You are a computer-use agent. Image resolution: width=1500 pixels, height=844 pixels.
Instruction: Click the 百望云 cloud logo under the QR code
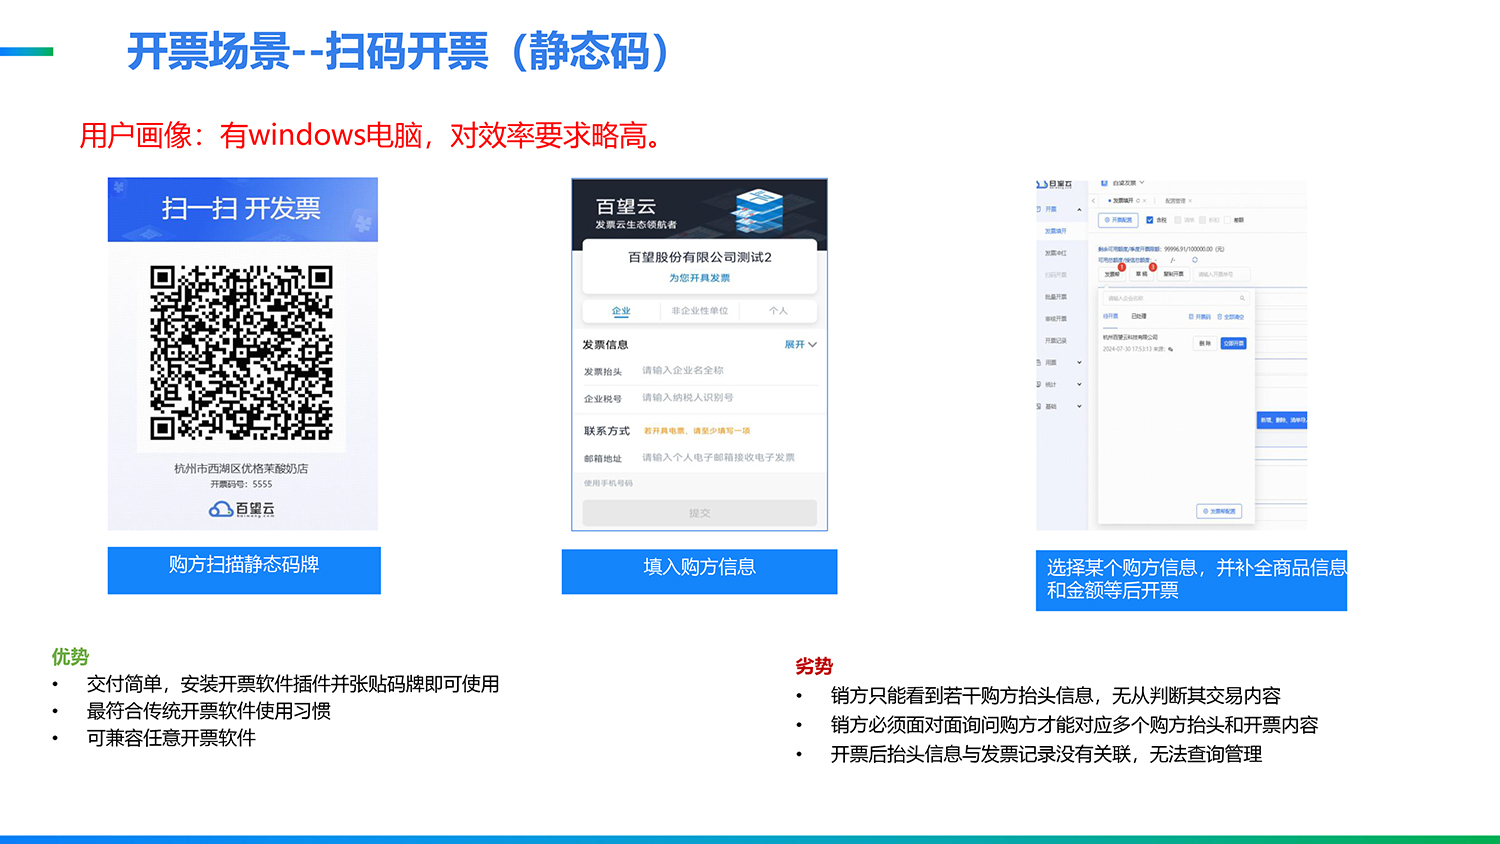pos(241,509)
